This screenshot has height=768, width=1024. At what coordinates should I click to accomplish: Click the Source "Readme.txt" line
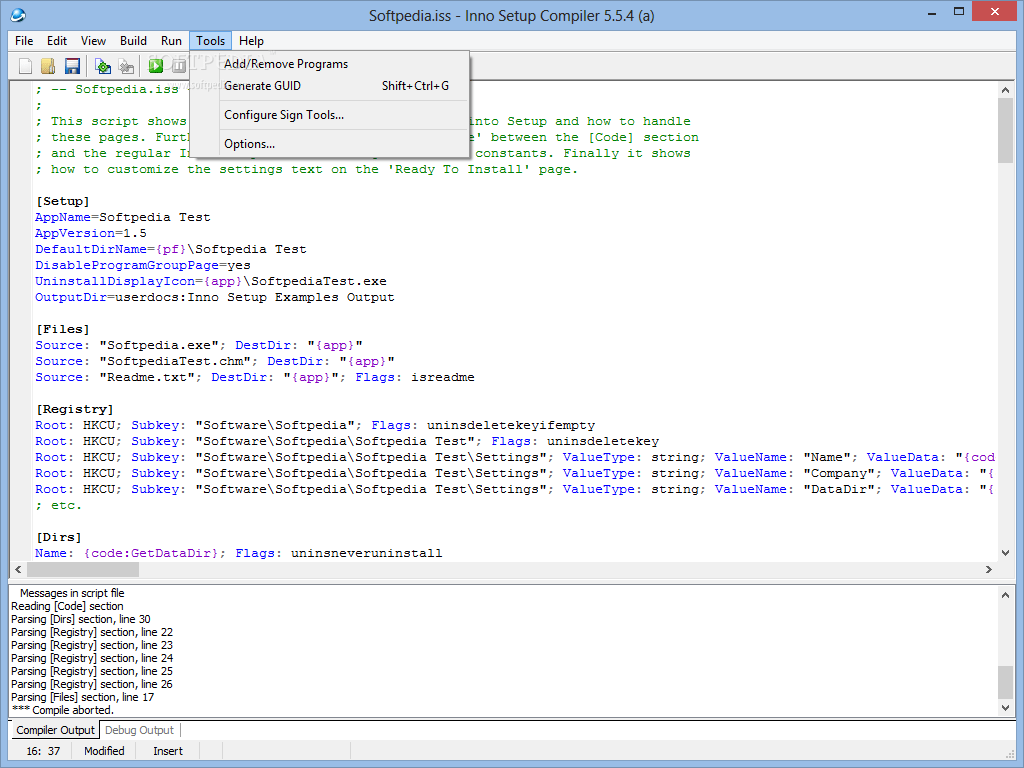[x=255, y=377]
